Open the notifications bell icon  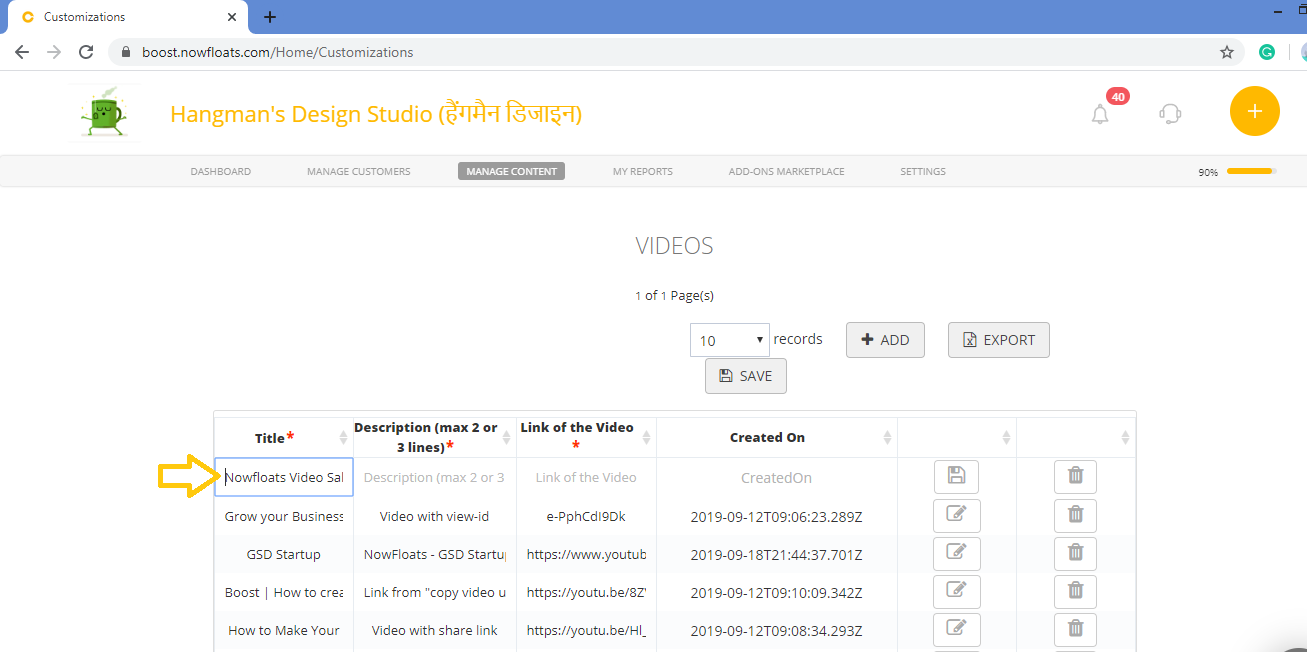pos(1100,114)
